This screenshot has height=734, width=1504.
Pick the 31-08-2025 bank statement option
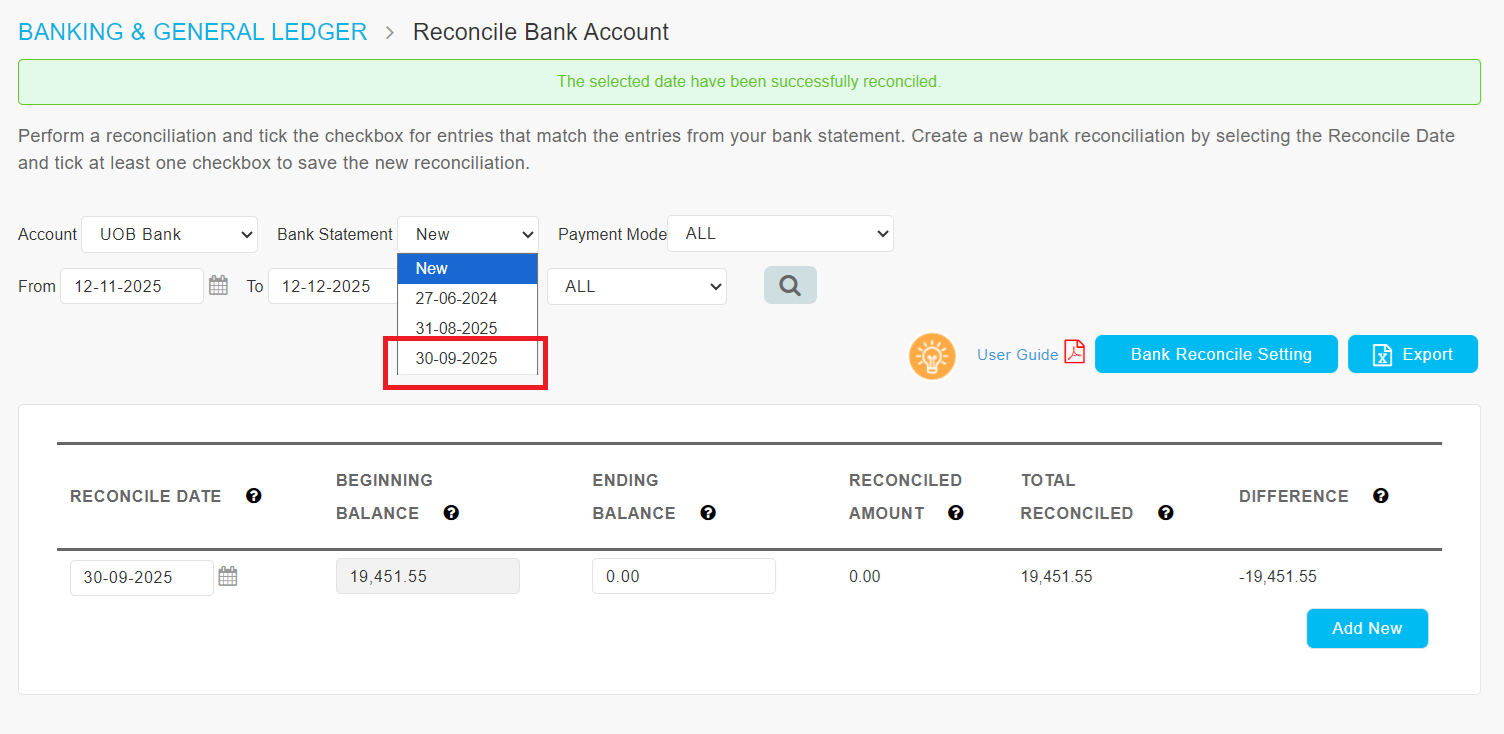tap(457, 328)
